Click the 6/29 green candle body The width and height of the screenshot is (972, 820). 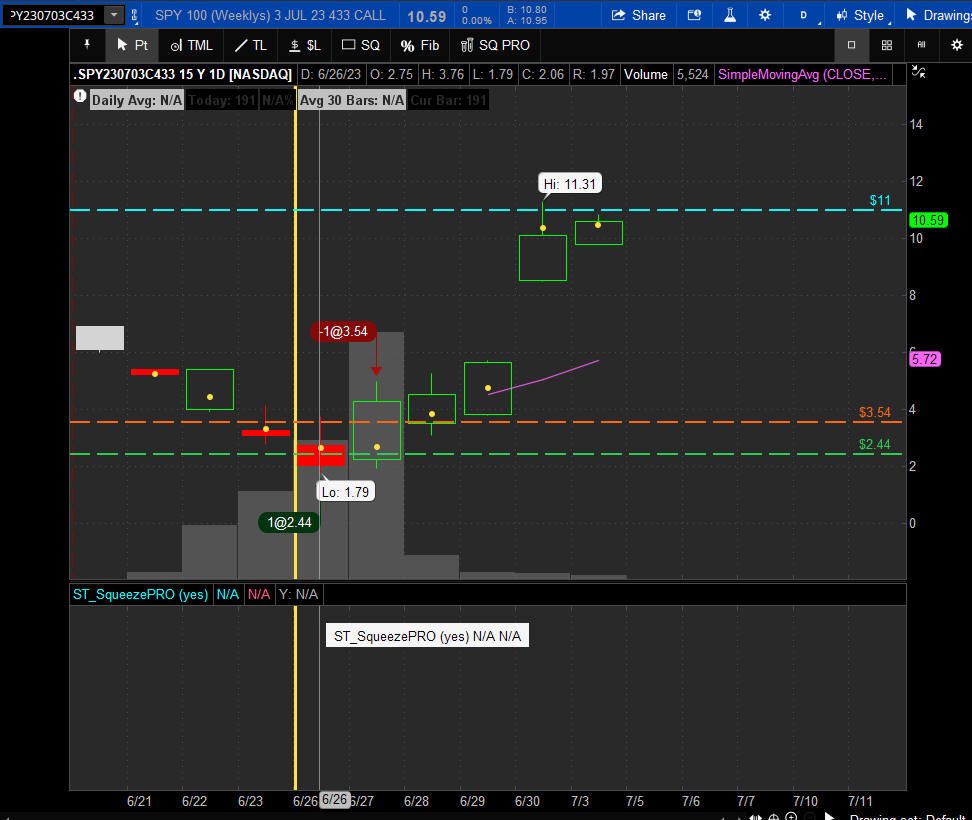[487, 389]
